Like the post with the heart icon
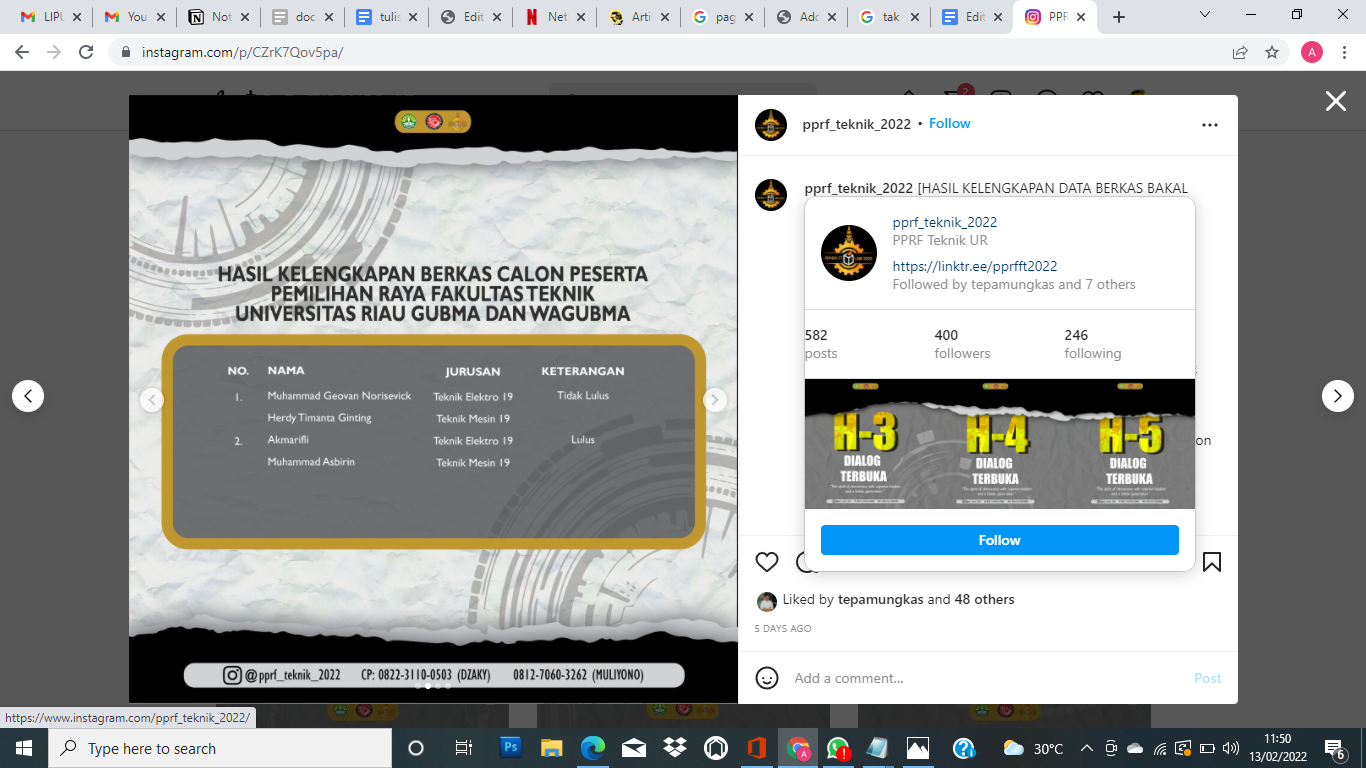 pyautogui.click(x=767, y=562)
